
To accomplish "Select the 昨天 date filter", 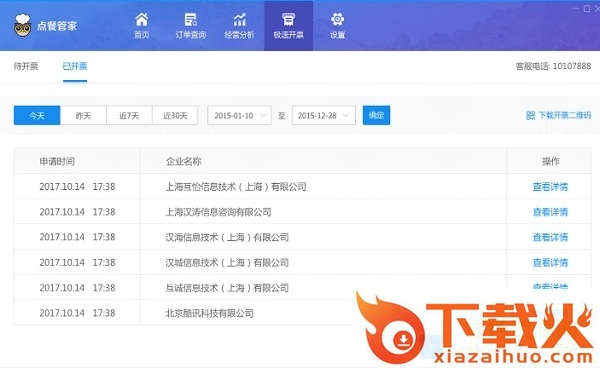I will [x=83, y=115].
